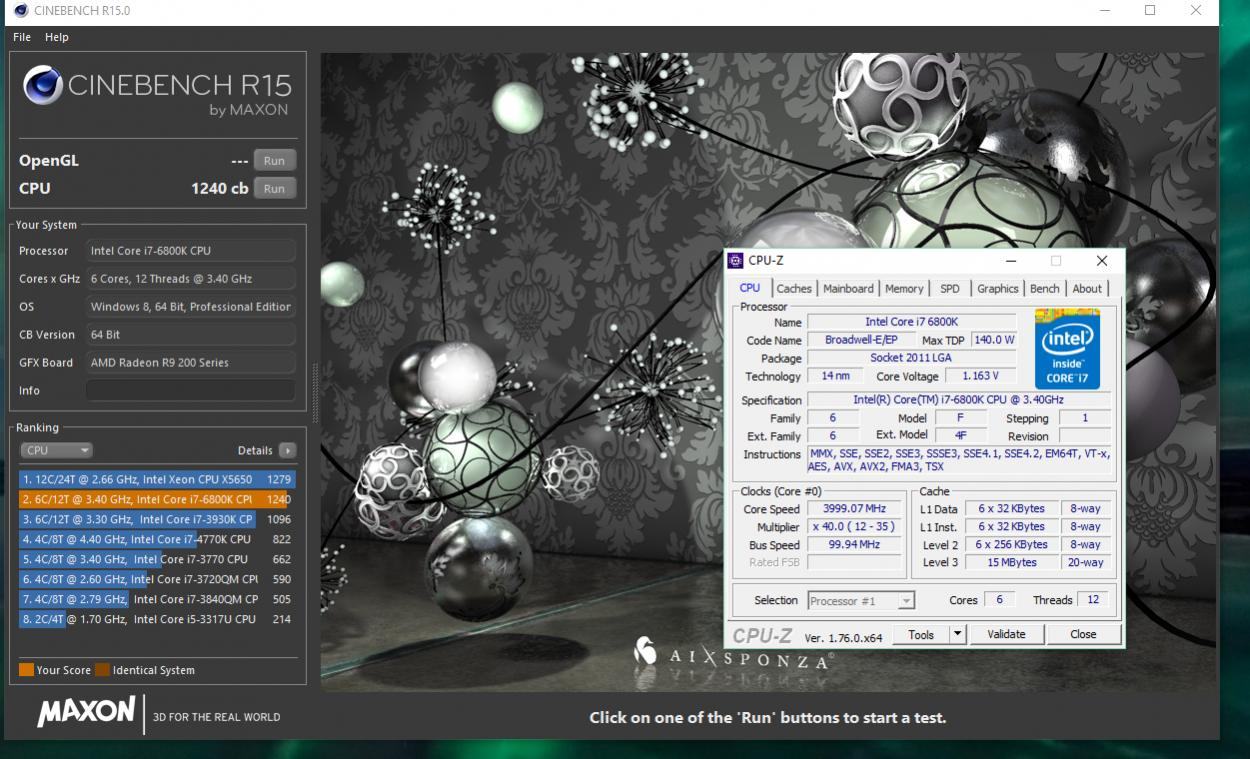
Task: Switch to the Caches tab in CPU-Z
Action: coord(794,289)
